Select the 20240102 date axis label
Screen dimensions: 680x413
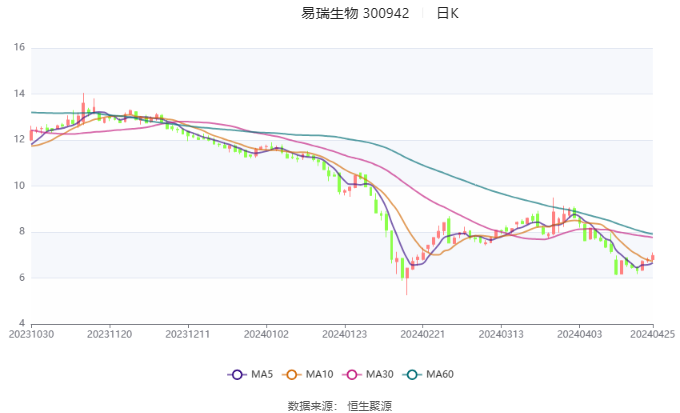point(266,334)
